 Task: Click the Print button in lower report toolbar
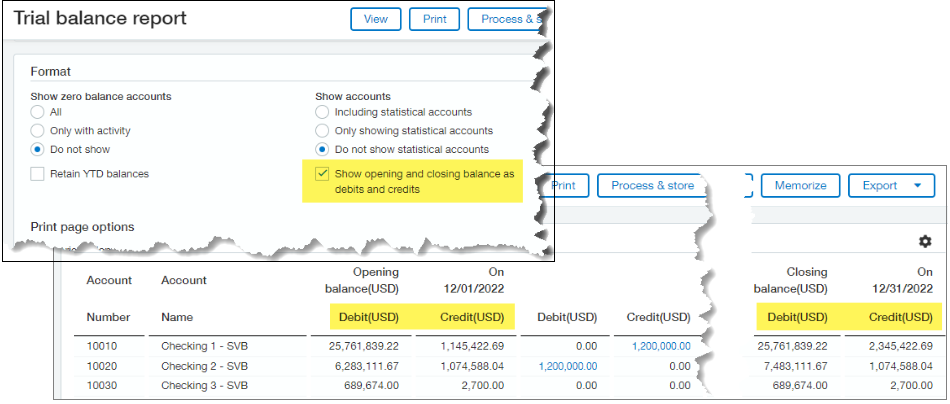tap(563, 185)
